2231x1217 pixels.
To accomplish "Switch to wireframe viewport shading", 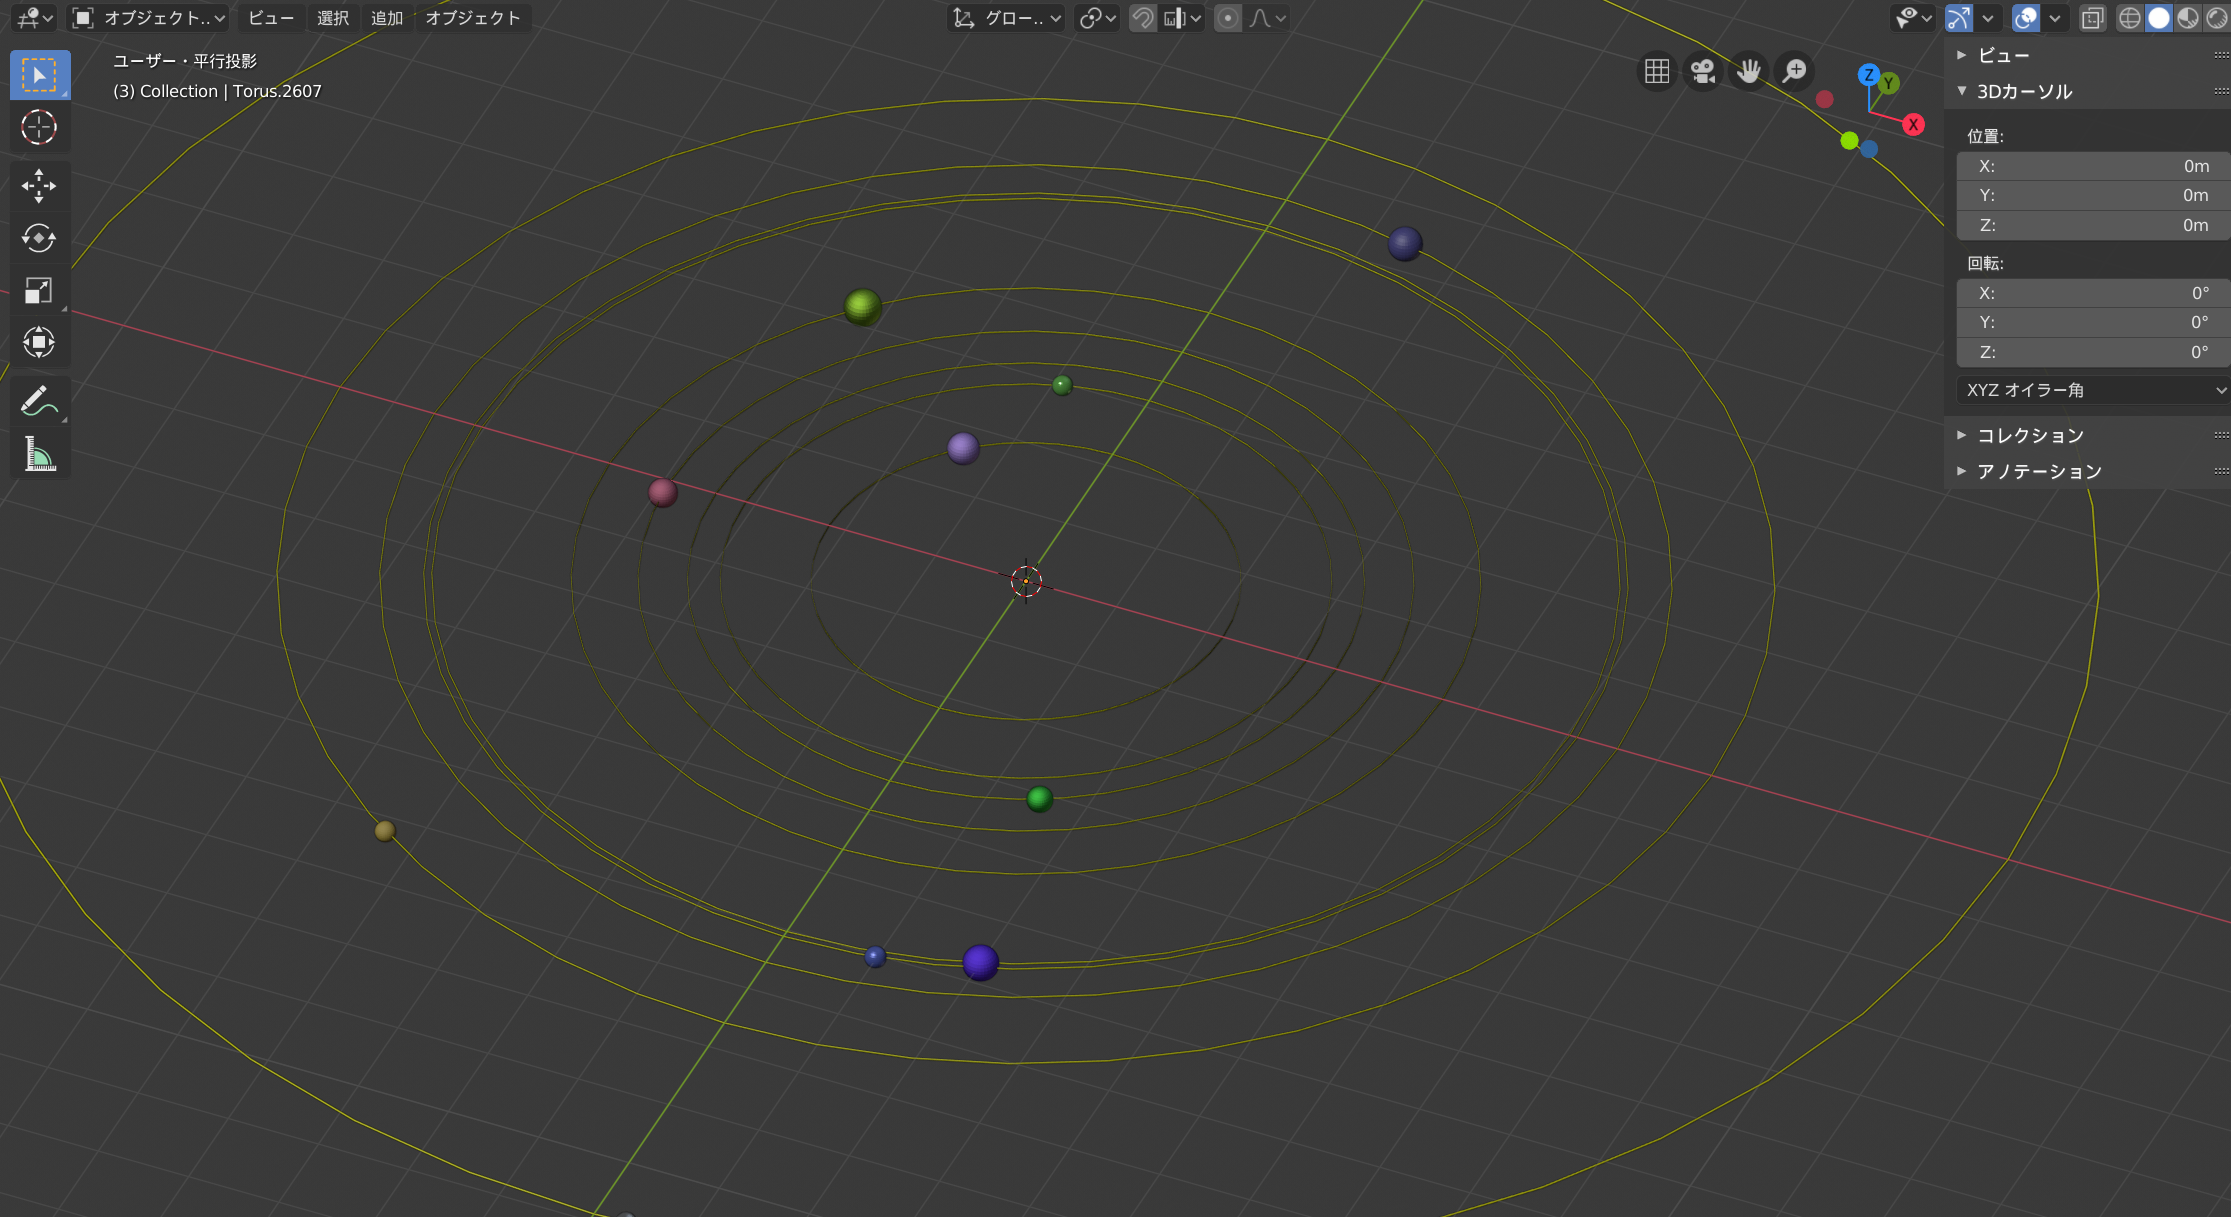I will 2129,18.
